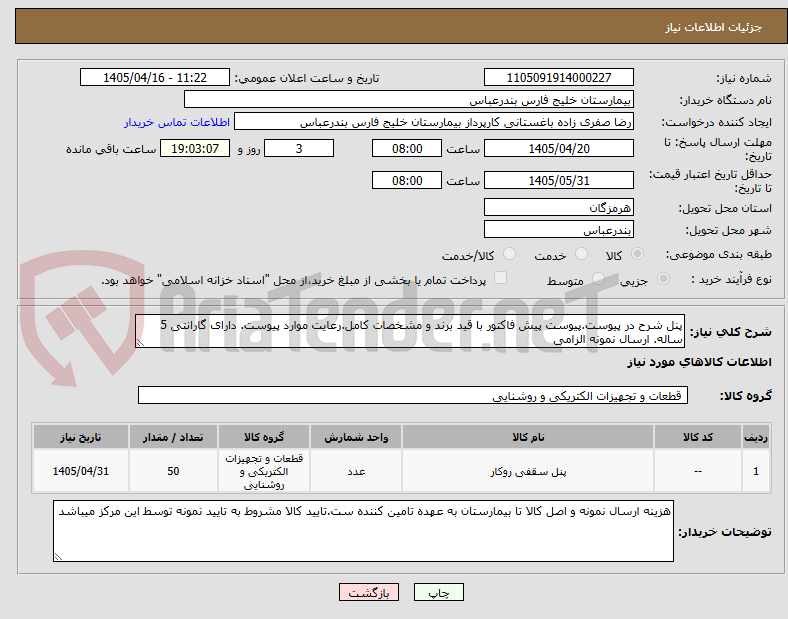Click the شهر محل تحویل بندرعباس field
The height and width of the screenshot is (619, 788).
558,230
